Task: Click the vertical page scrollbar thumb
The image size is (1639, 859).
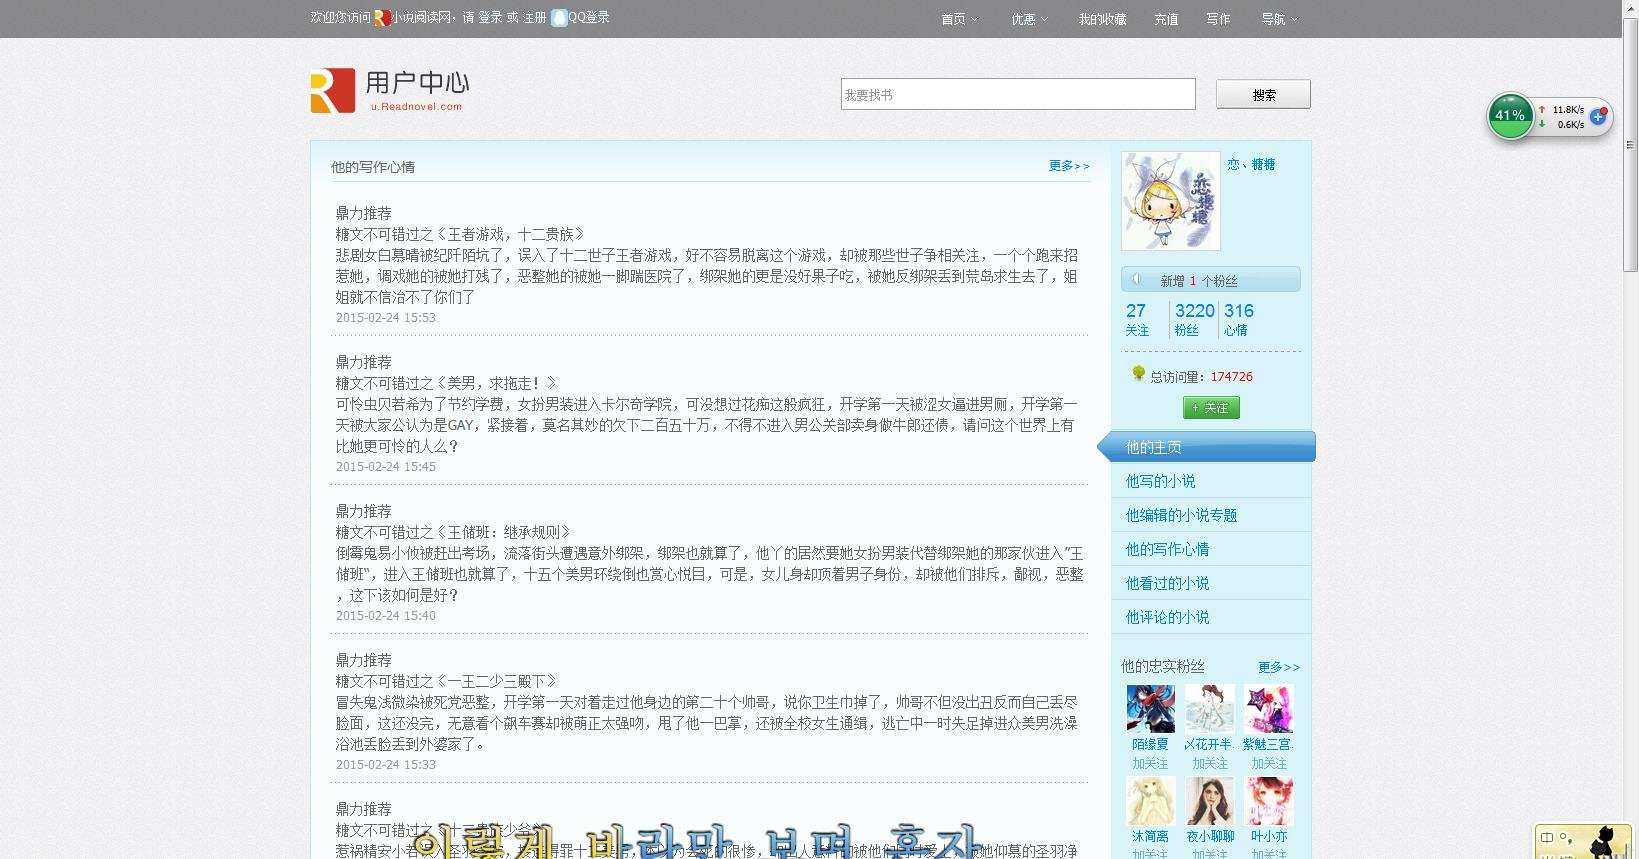Action: (1631, 145)
